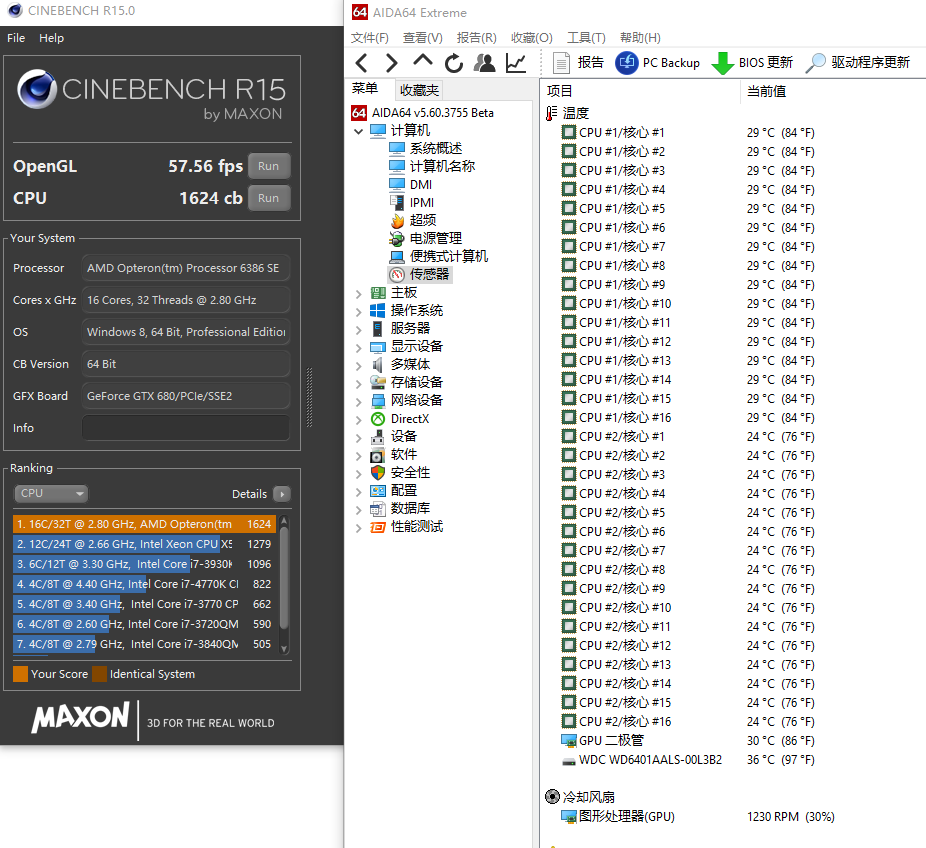Viewport: 926px width, 848px height.
Task: Click 驱动程序更新 driver update button
Action: 857,63
